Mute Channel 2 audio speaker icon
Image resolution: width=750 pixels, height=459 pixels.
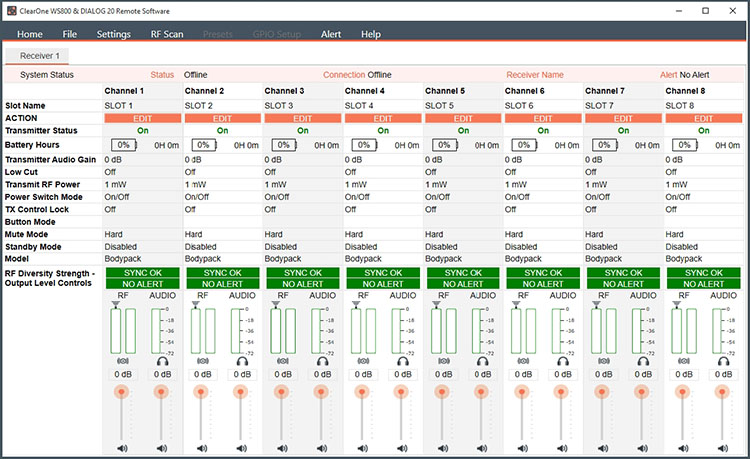click(x=241, y=449)
